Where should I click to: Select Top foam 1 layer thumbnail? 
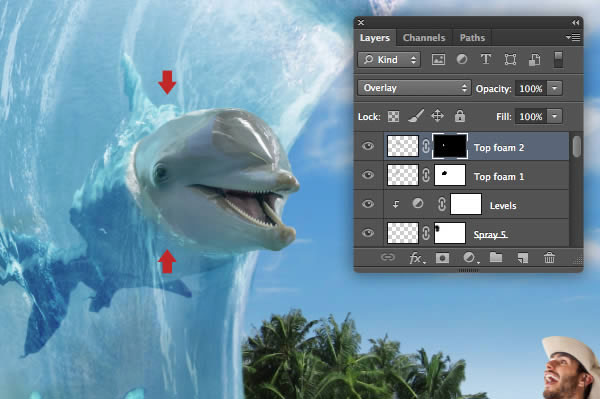[x=403, y=175]
